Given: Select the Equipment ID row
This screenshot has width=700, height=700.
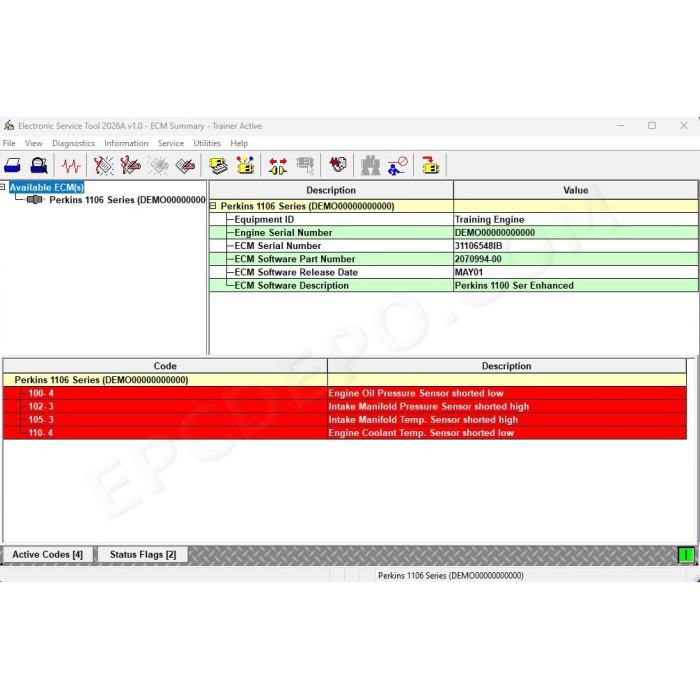Looking at the screenshot, I should point(454,219).
